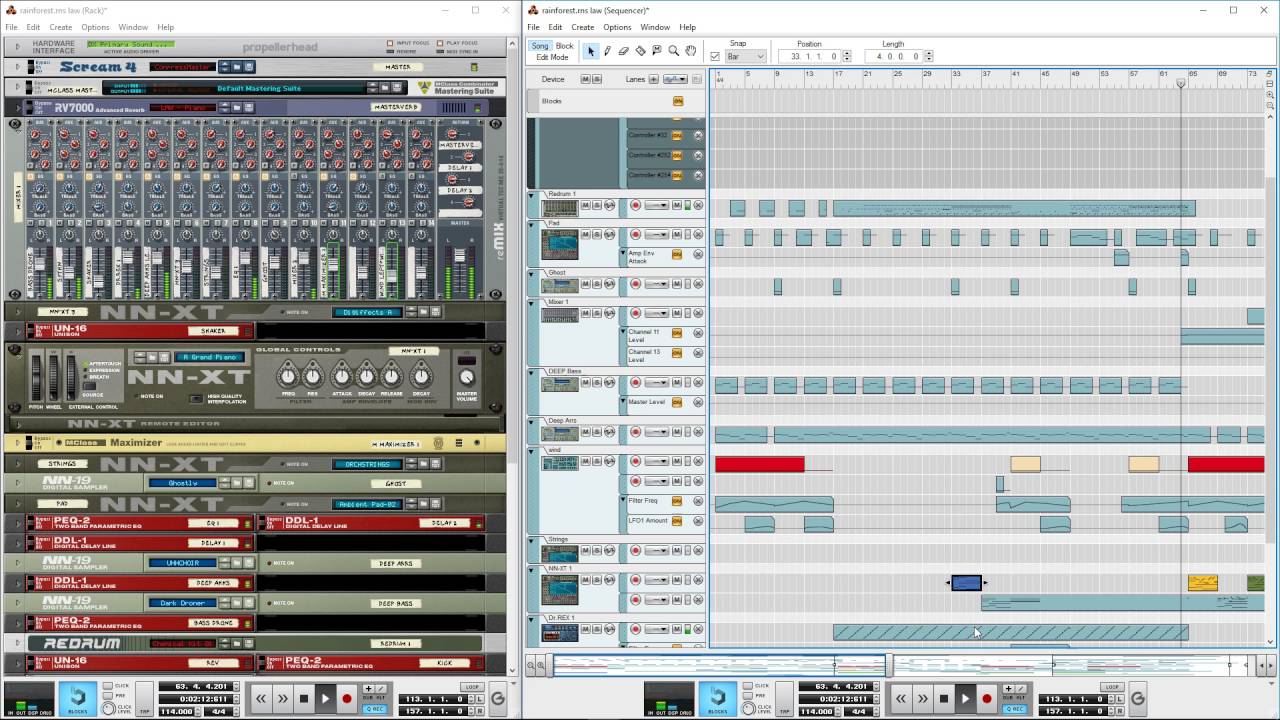
Task: Click Play in Rack window transport
Action: [325, 699]
